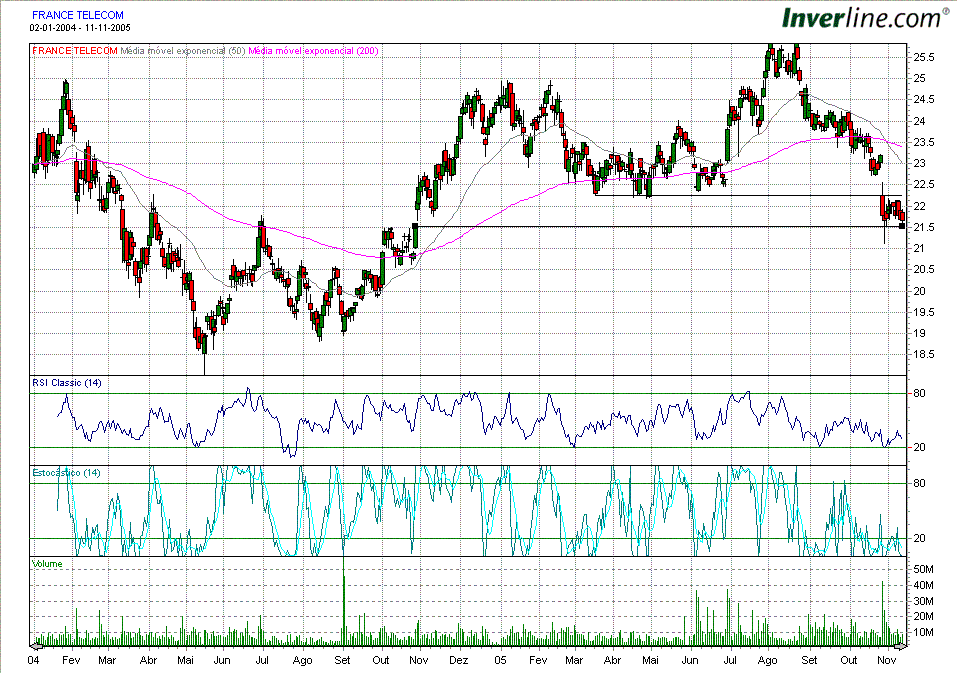Click the 04 year marker on time axis
Viewport: 958px width, 674px height.
coord(34,661)
